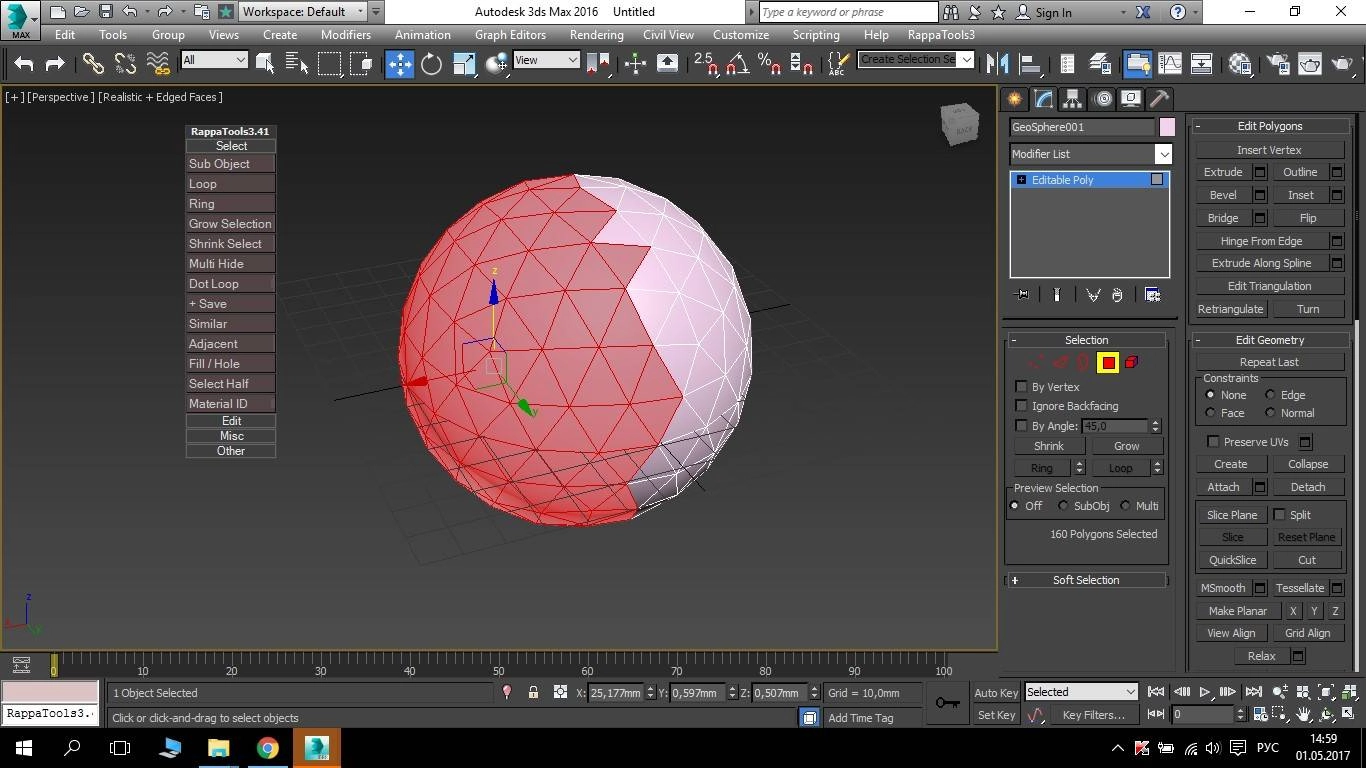Click Remove Modifier from Stack icon
Screen dimensions: 1366x768
pos(1118,295)
